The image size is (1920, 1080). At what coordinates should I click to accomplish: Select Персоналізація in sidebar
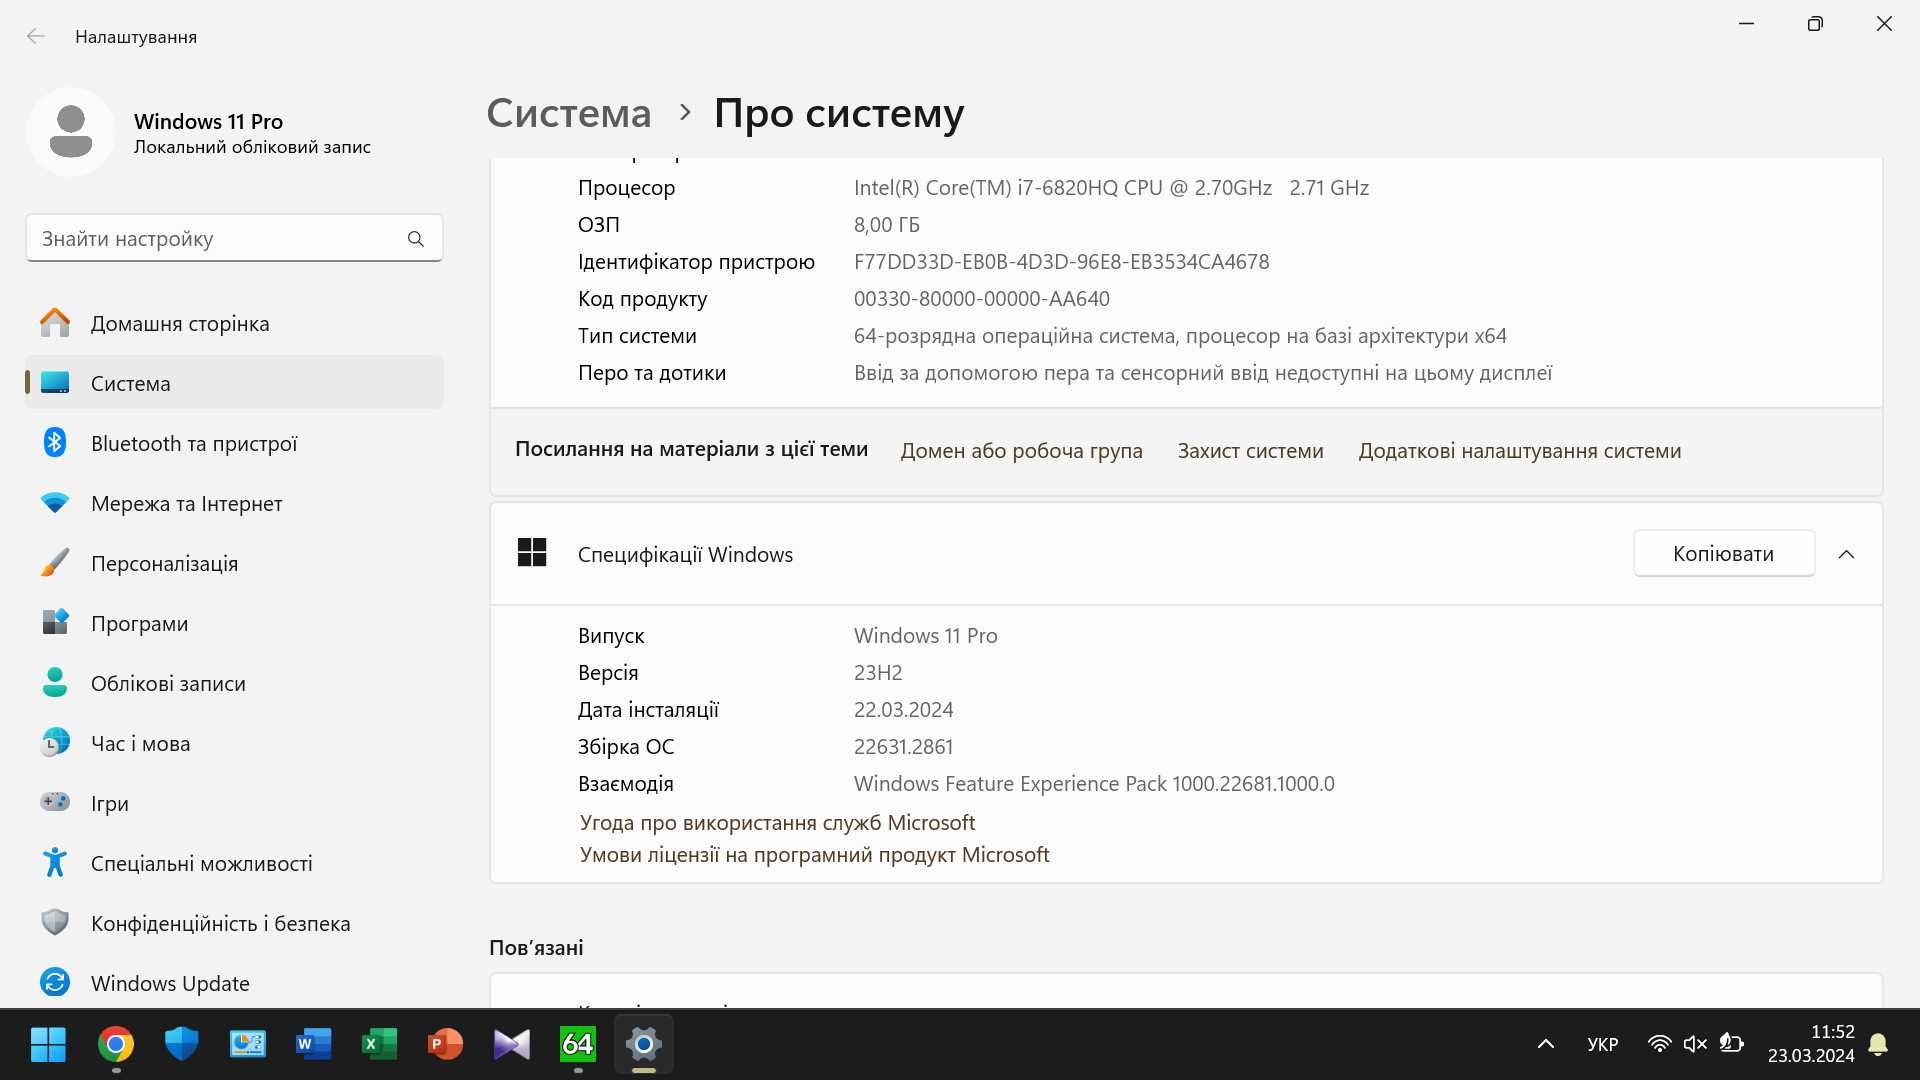tap(234, 563)
